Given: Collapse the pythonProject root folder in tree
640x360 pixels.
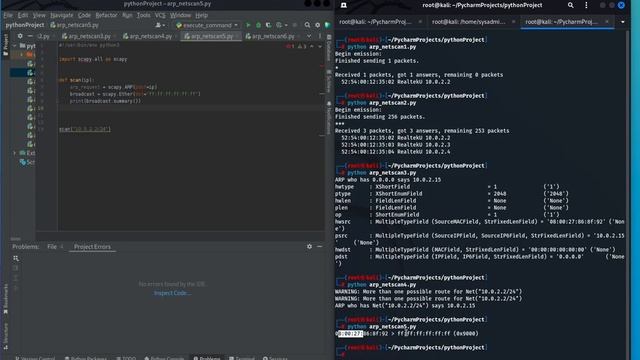Looking at the screenshot, I should point(15,46).
